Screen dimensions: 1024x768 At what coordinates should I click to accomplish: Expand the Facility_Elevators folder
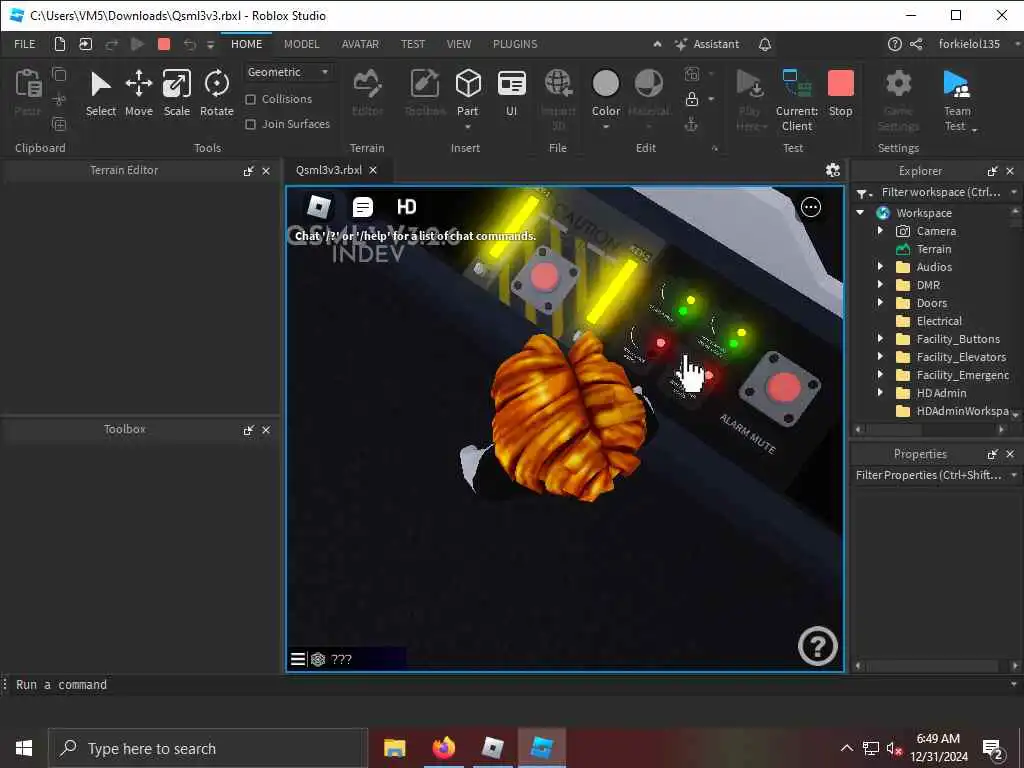[x=880, y=357]
